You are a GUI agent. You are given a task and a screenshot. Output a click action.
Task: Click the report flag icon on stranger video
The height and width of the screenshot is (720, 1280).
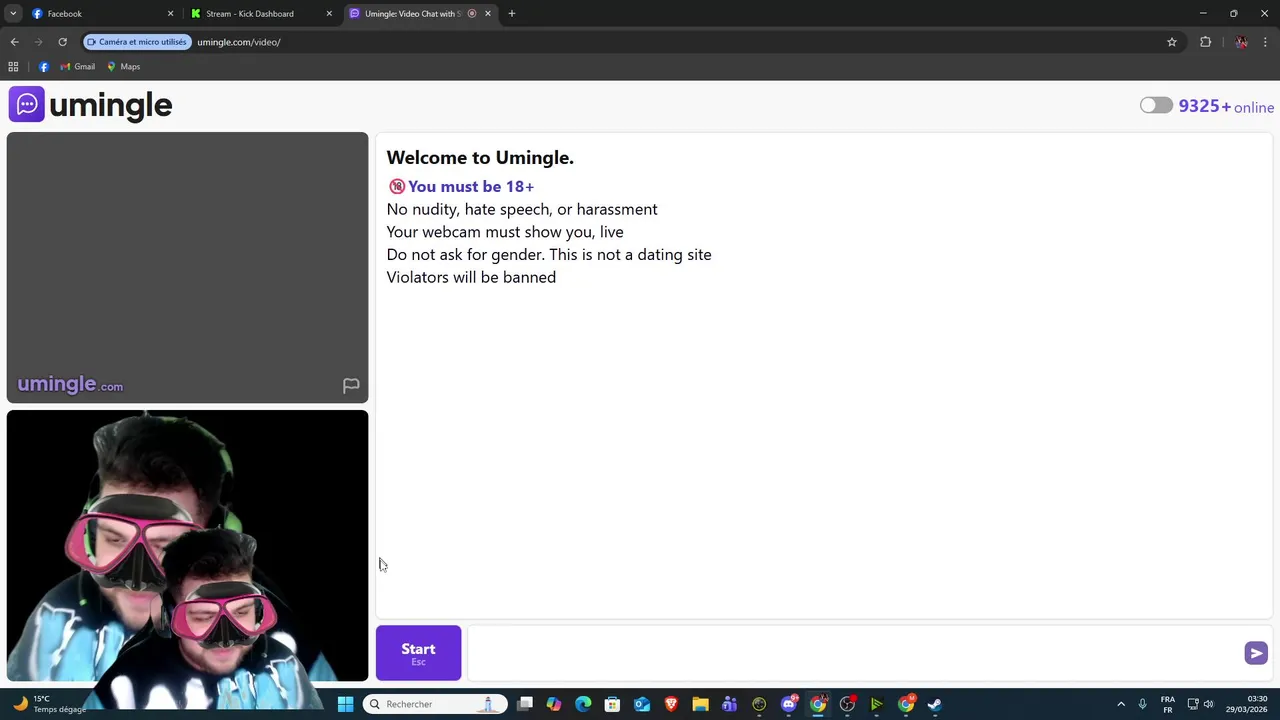[x=351, y=385]
